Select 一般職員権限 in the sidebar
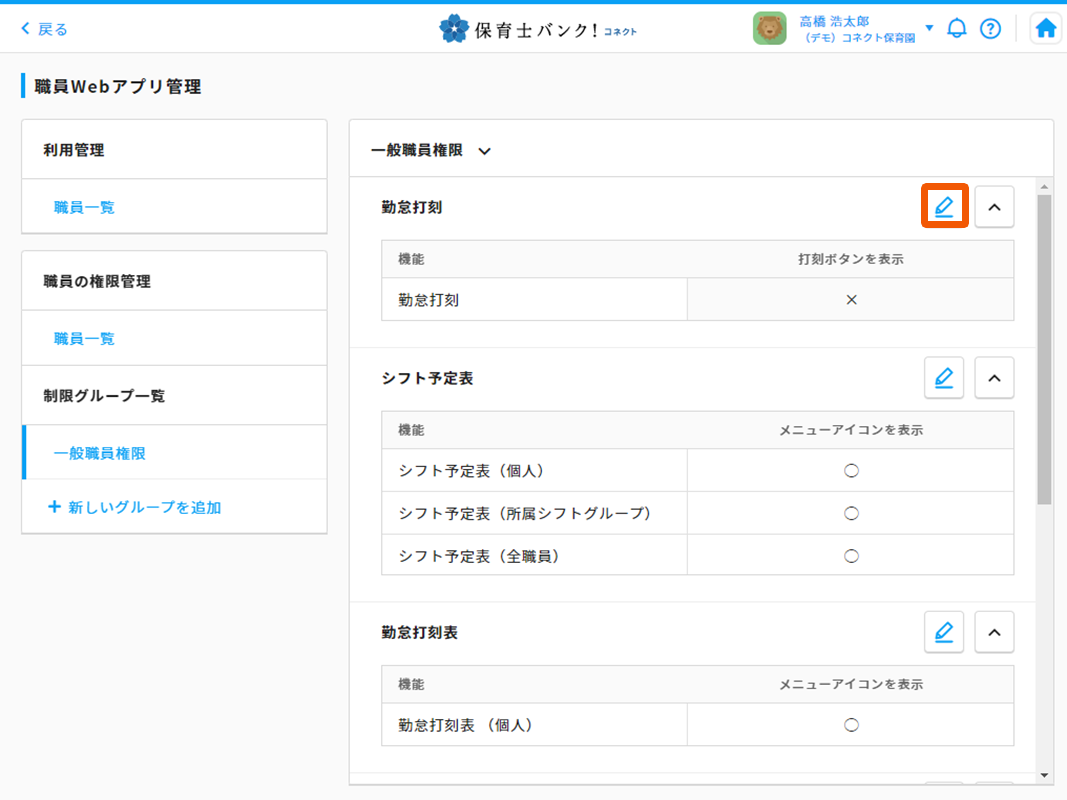Screen dimensions: 1067x800 (100, 453)
